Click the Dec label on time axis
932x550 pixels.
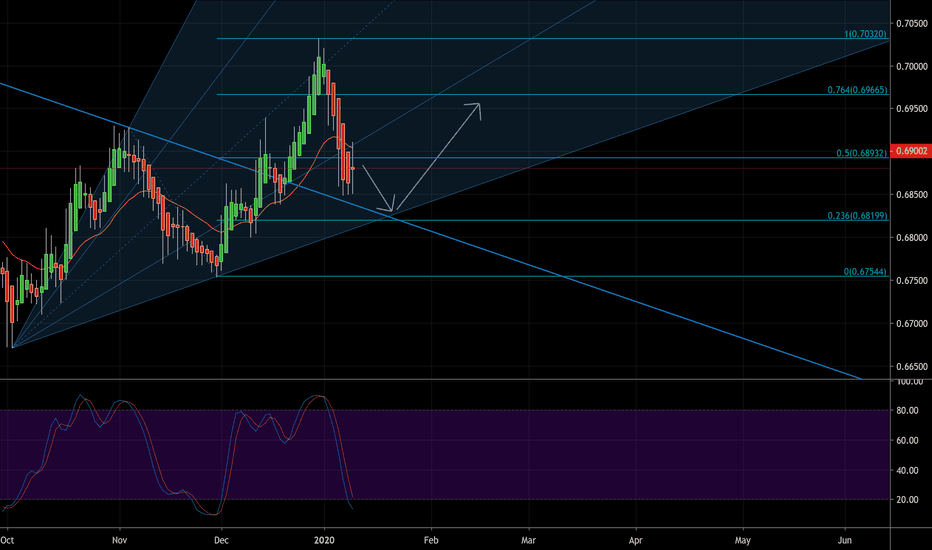pyautogui.click(x=221, y=540)
